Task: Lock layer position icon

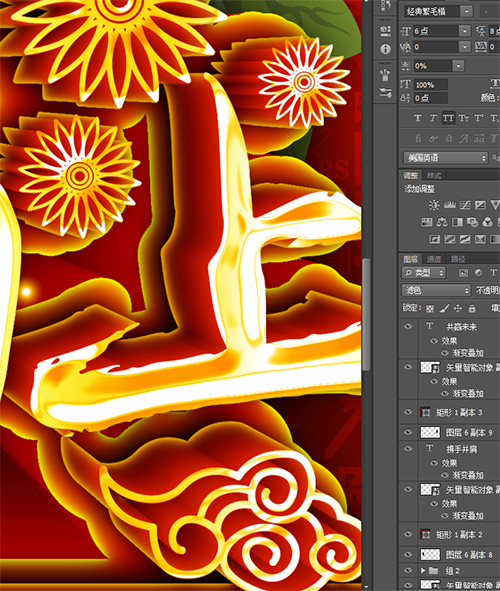Action: (x=457, y=309)
